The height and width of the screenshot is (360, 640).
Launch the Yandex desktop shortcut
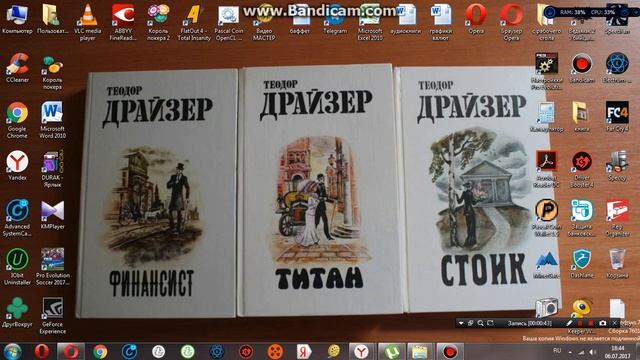click(17, 165)
